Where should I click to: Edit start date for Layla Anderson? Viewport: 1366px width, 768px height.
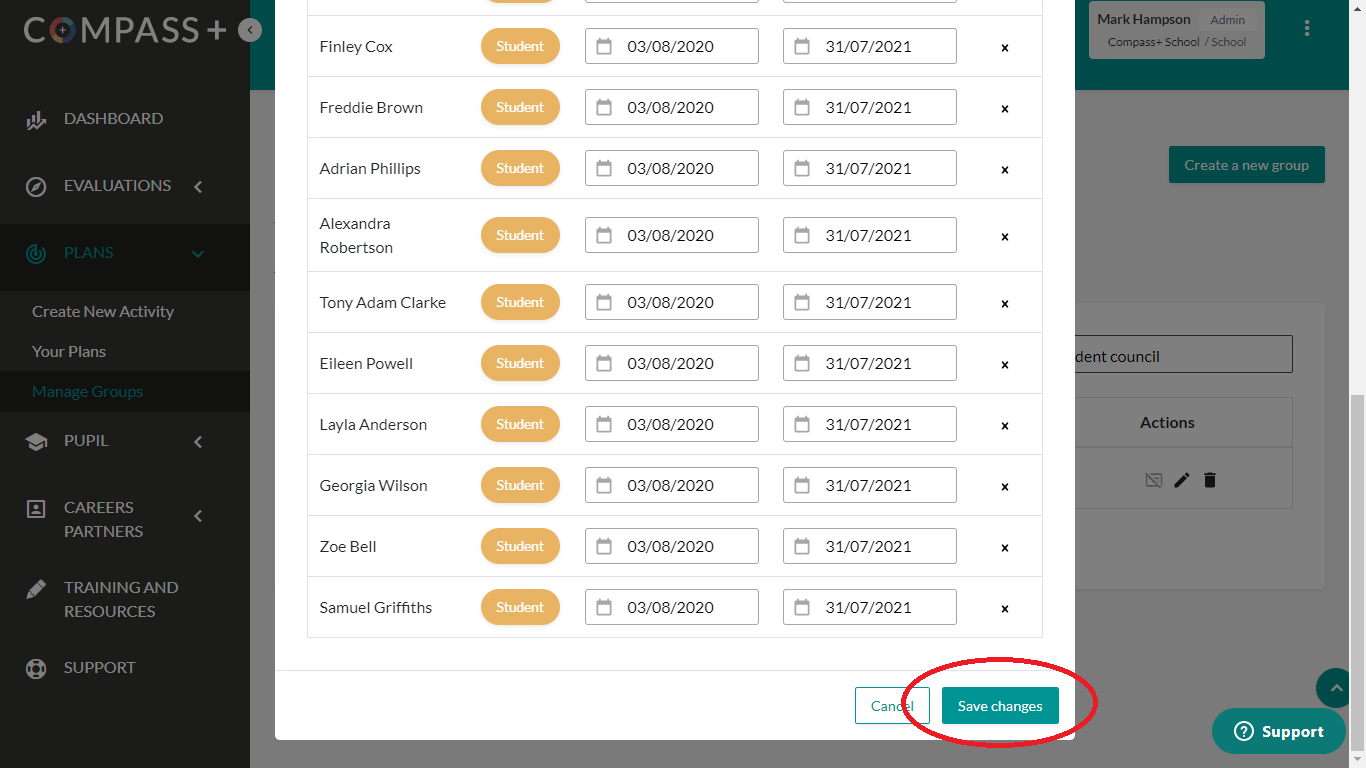click(672, 424)
